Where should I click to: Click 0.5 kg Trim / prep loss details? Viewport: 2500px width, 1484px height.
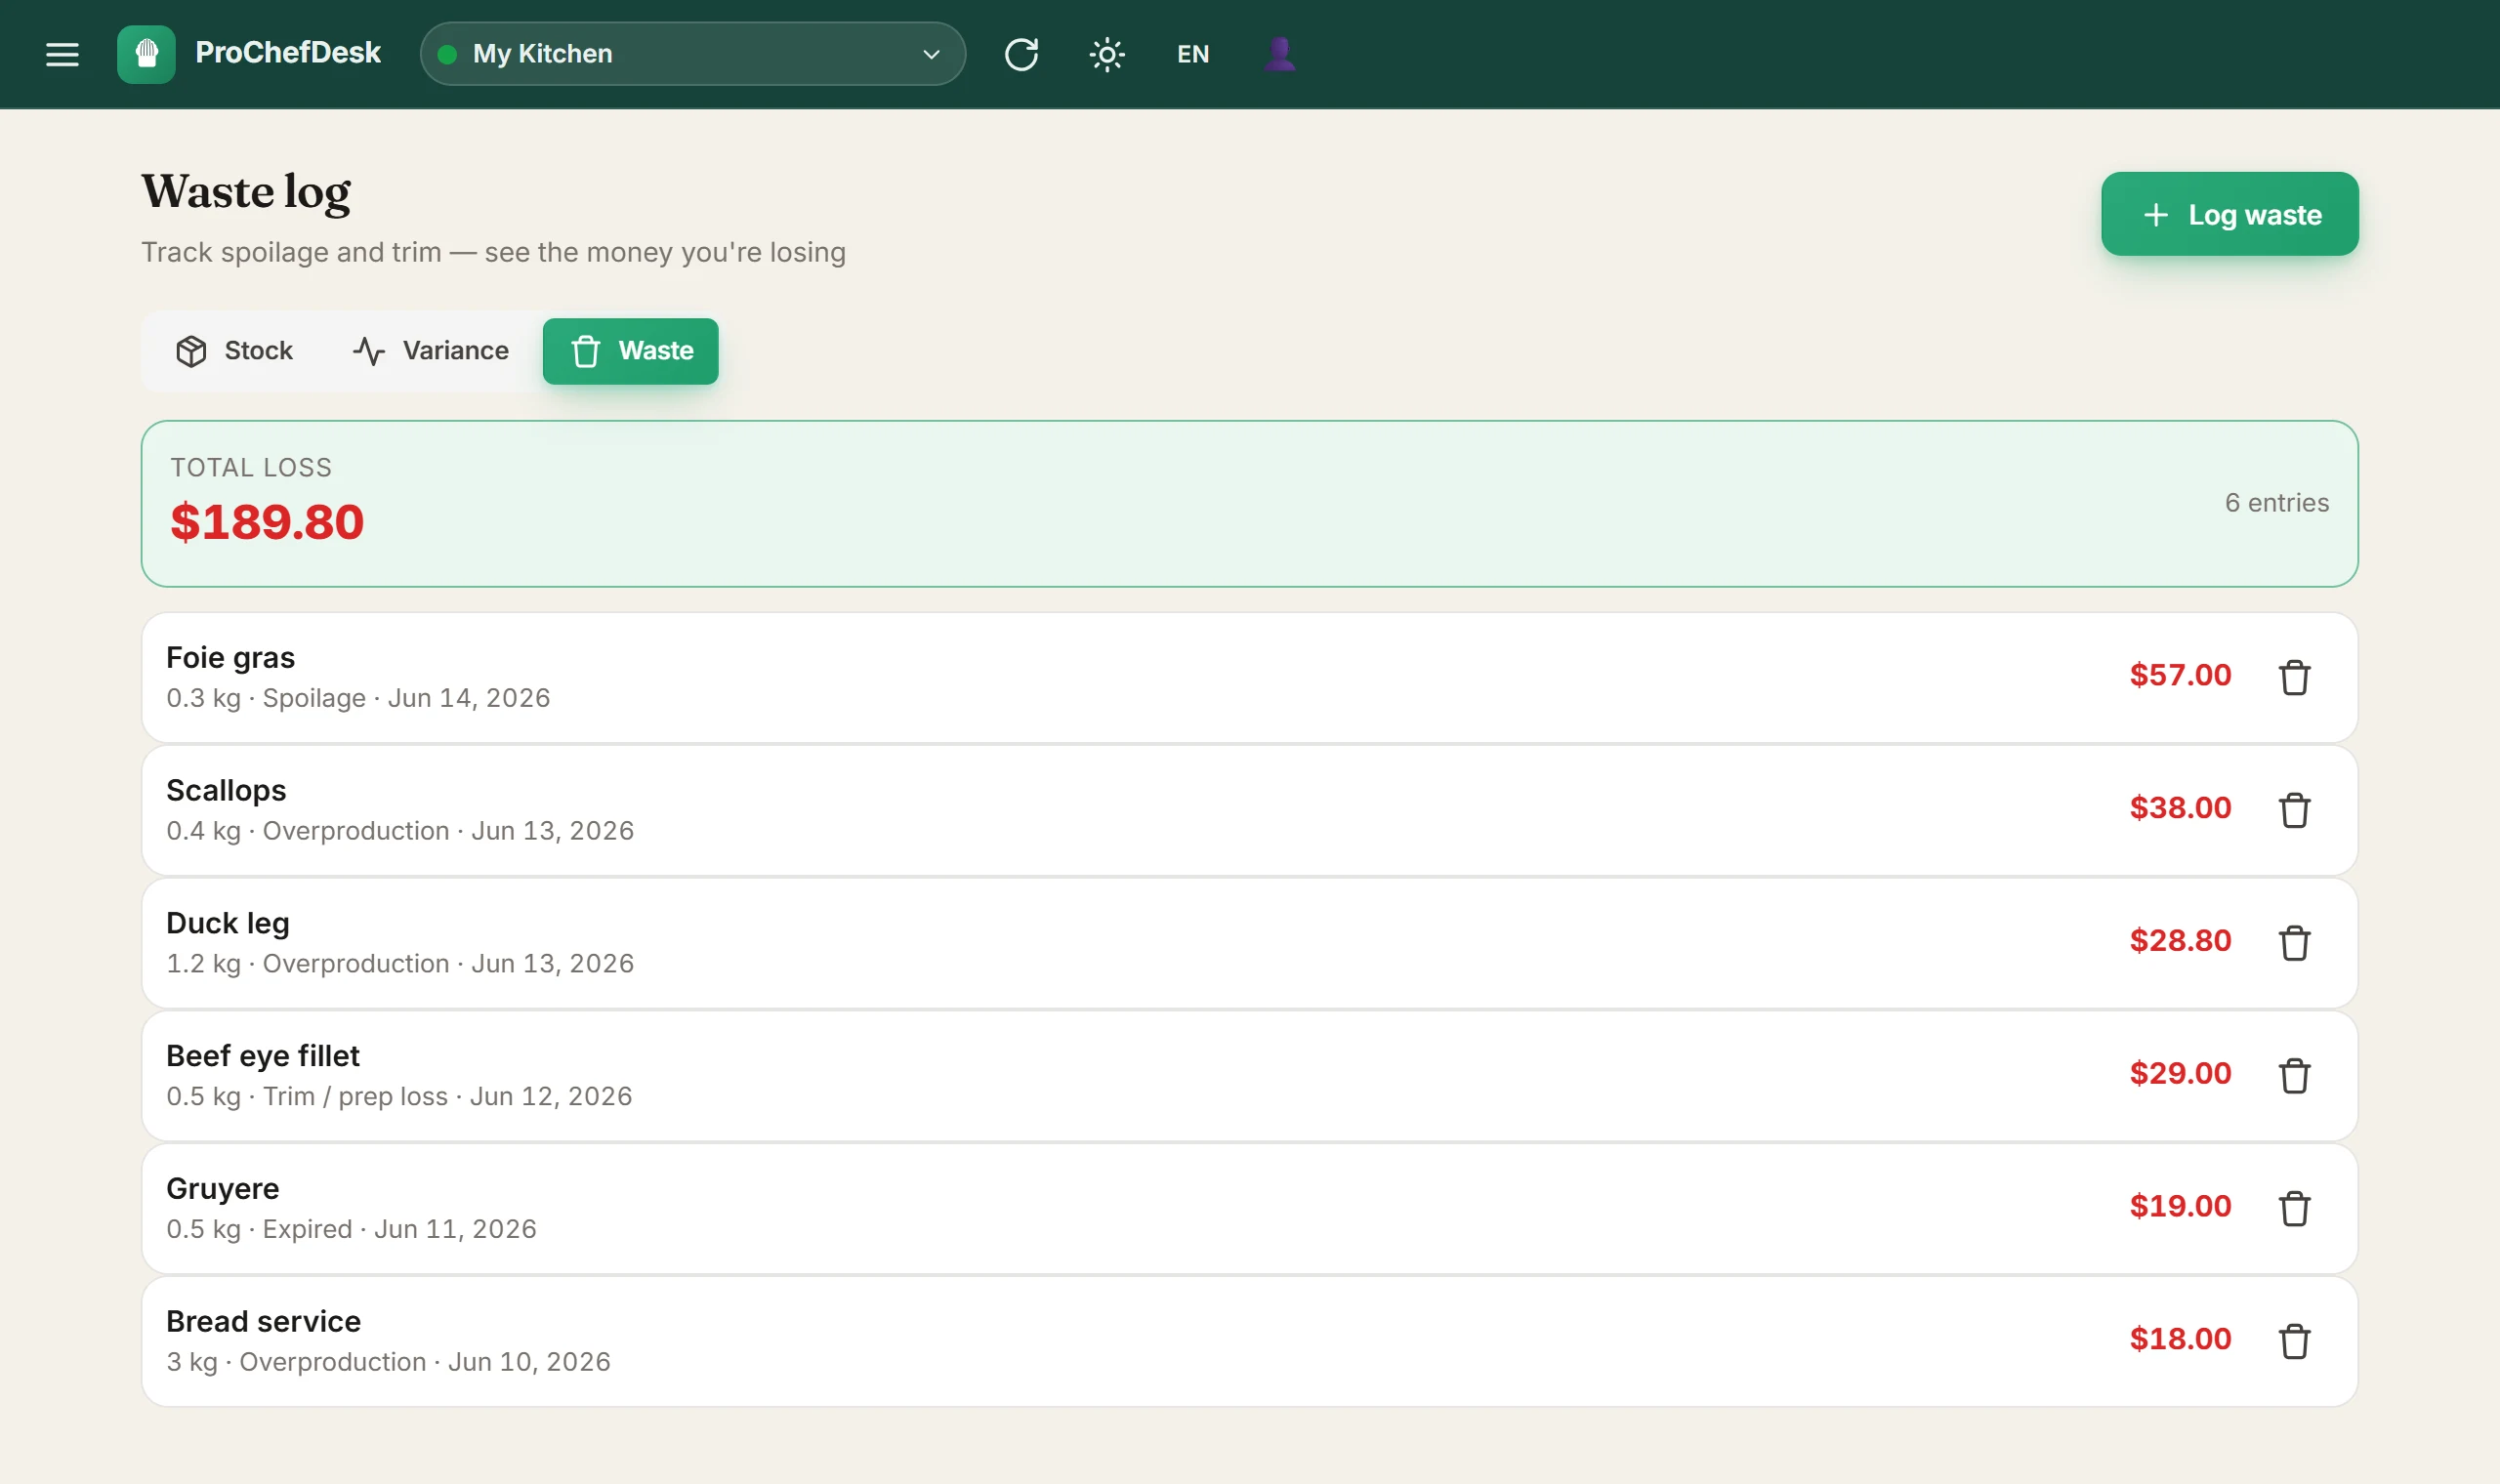click(399, 1096)
